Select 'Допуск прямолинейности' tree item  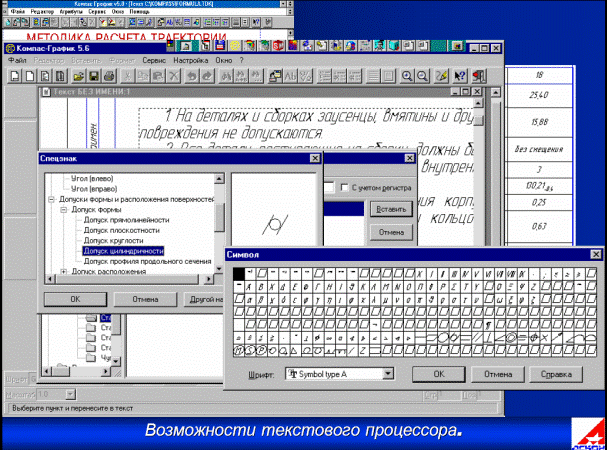coord(127,220)
